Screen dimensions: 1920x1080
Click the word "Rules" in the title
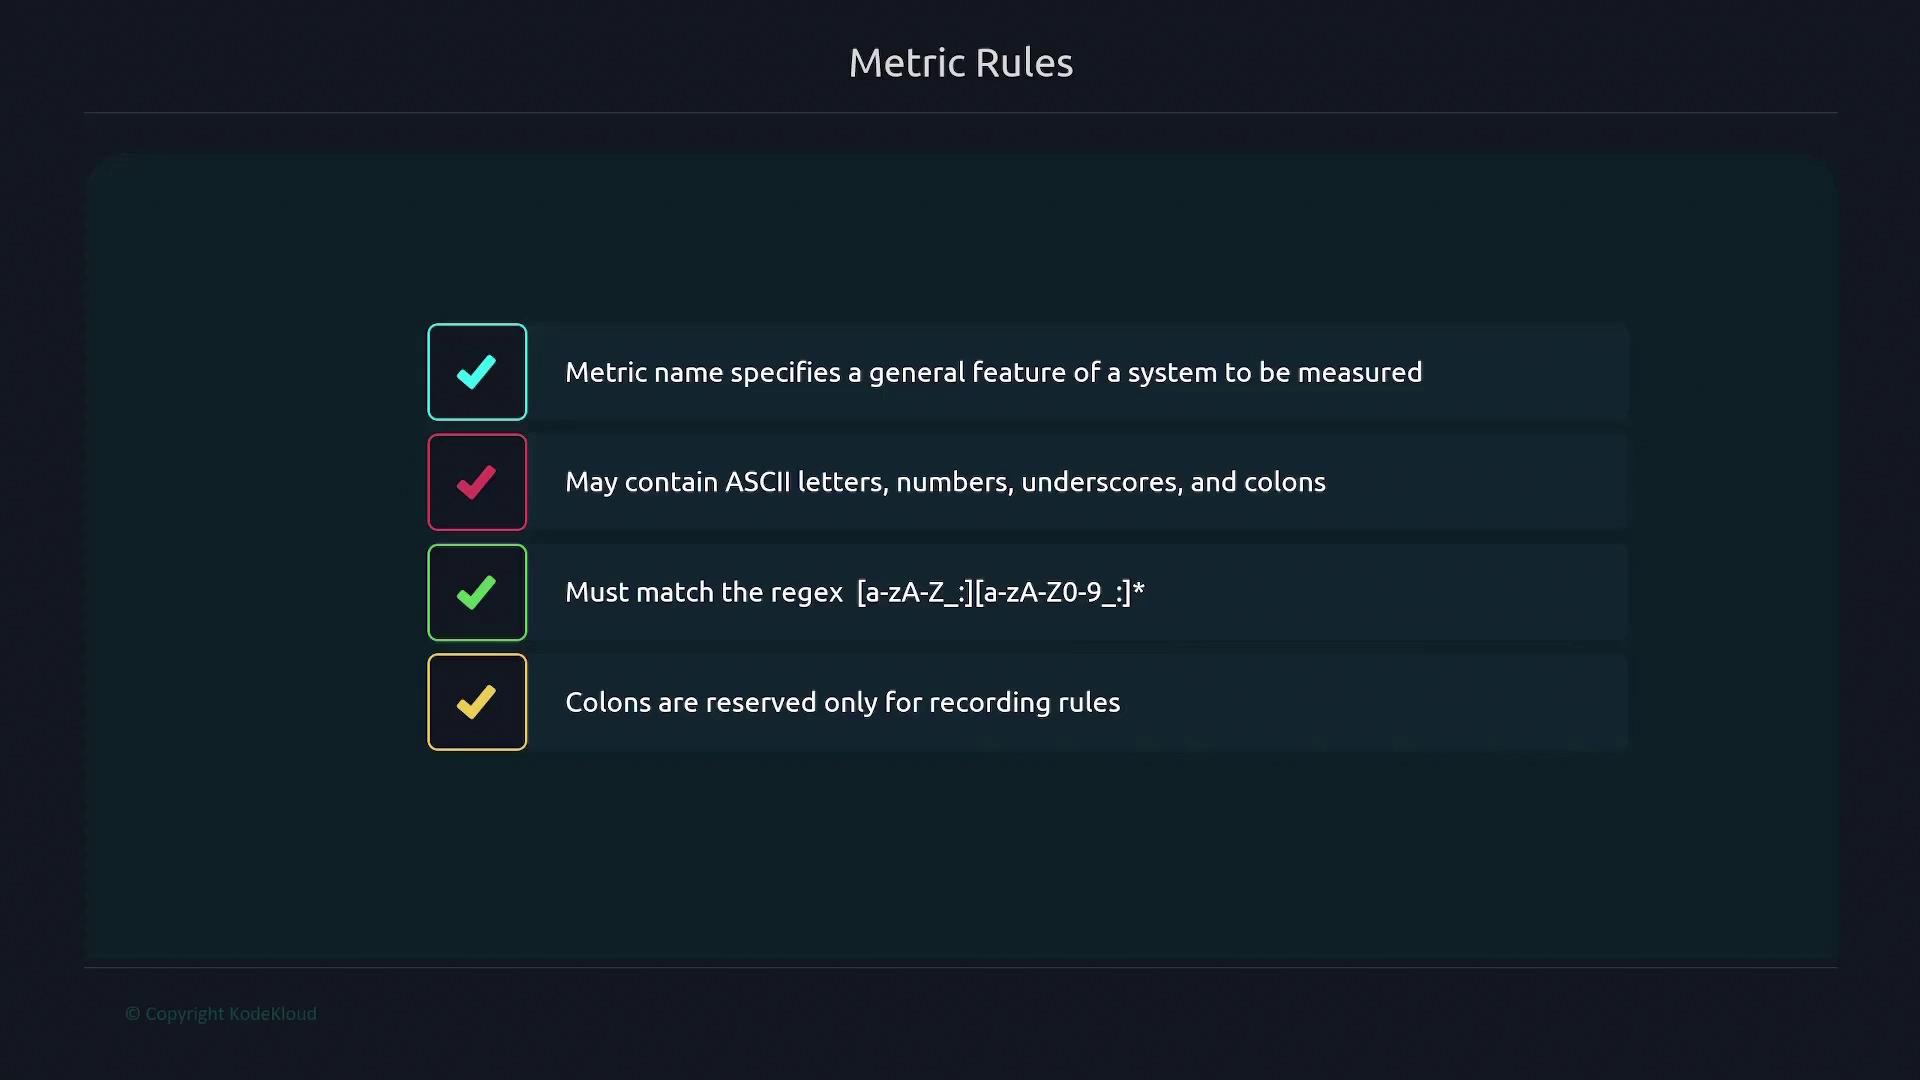[1023, 63]
